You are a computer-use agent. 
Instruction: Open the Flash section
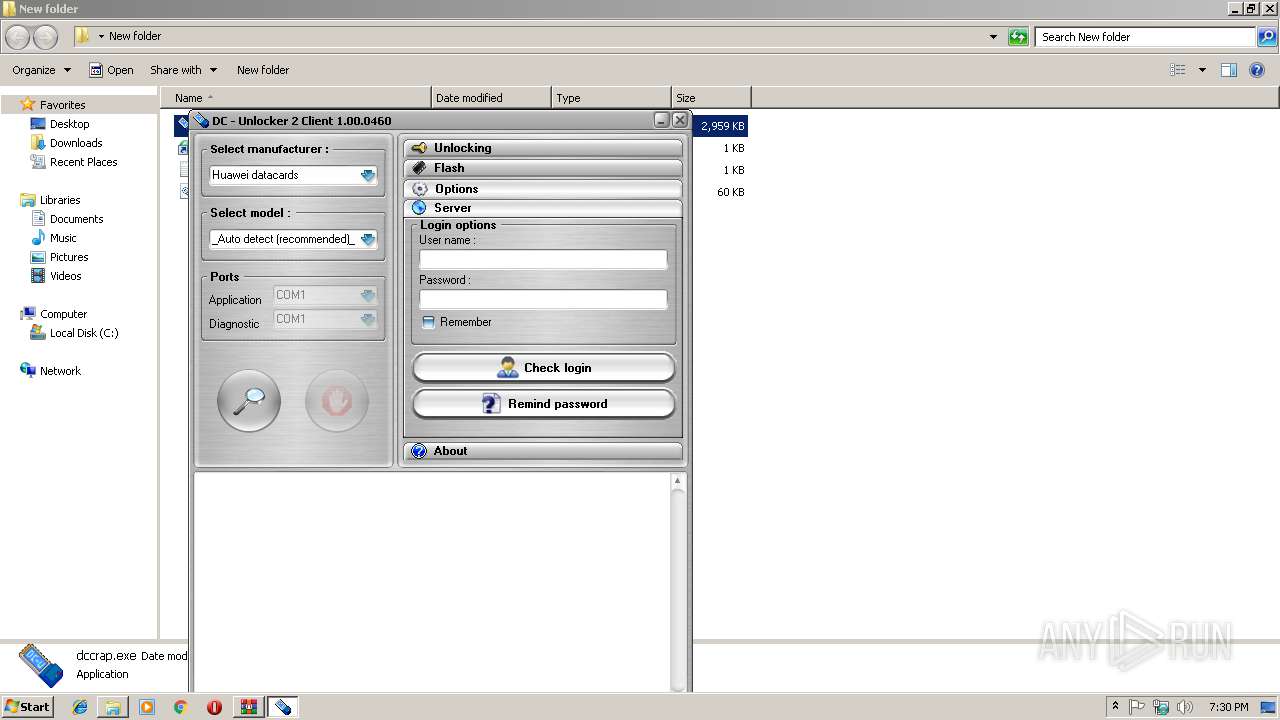pyautogui.click(x=543, y=168)
